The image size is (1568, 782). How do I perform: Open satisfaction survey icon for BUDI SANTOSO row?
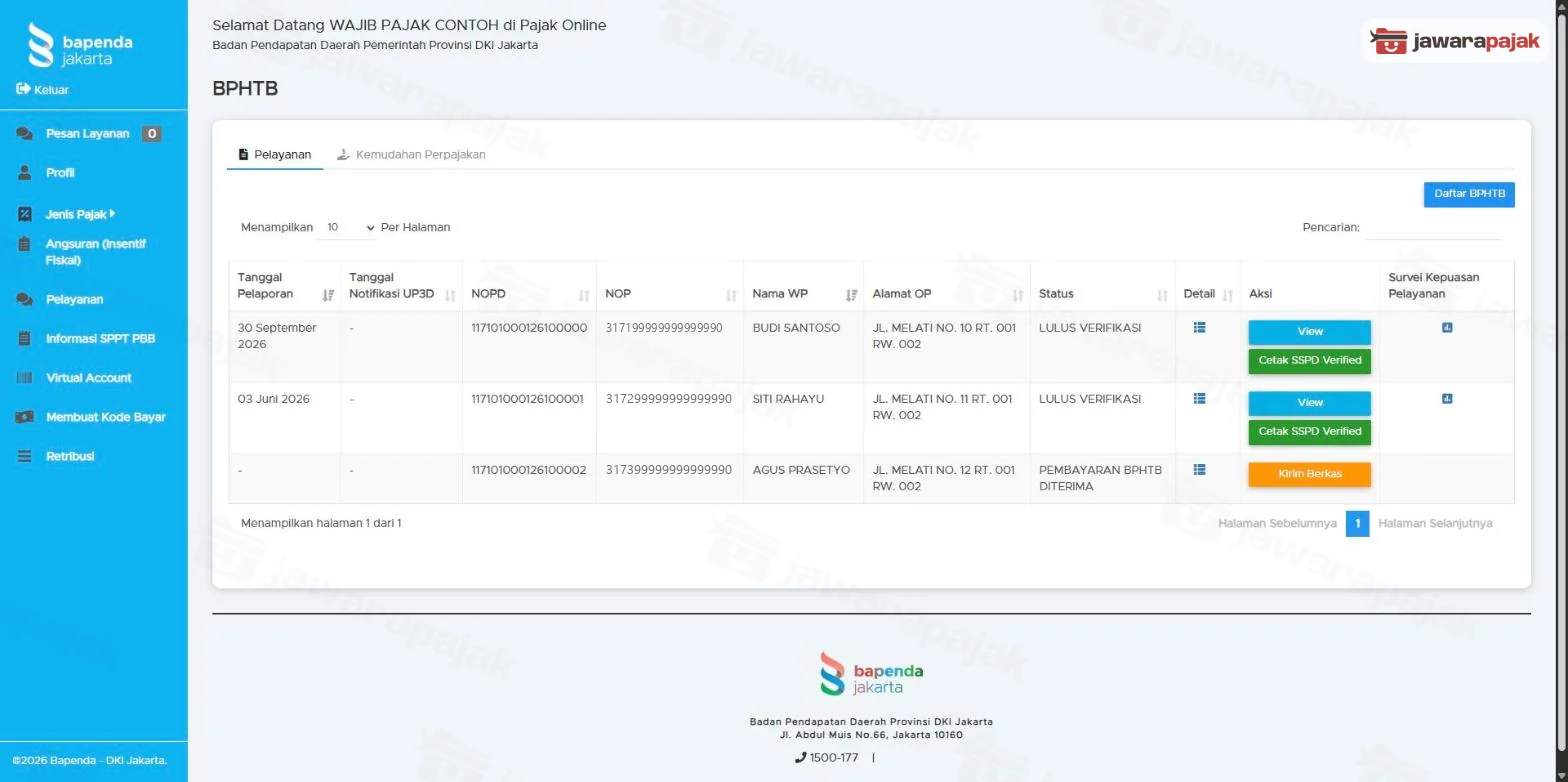[x=1447, y=327]
